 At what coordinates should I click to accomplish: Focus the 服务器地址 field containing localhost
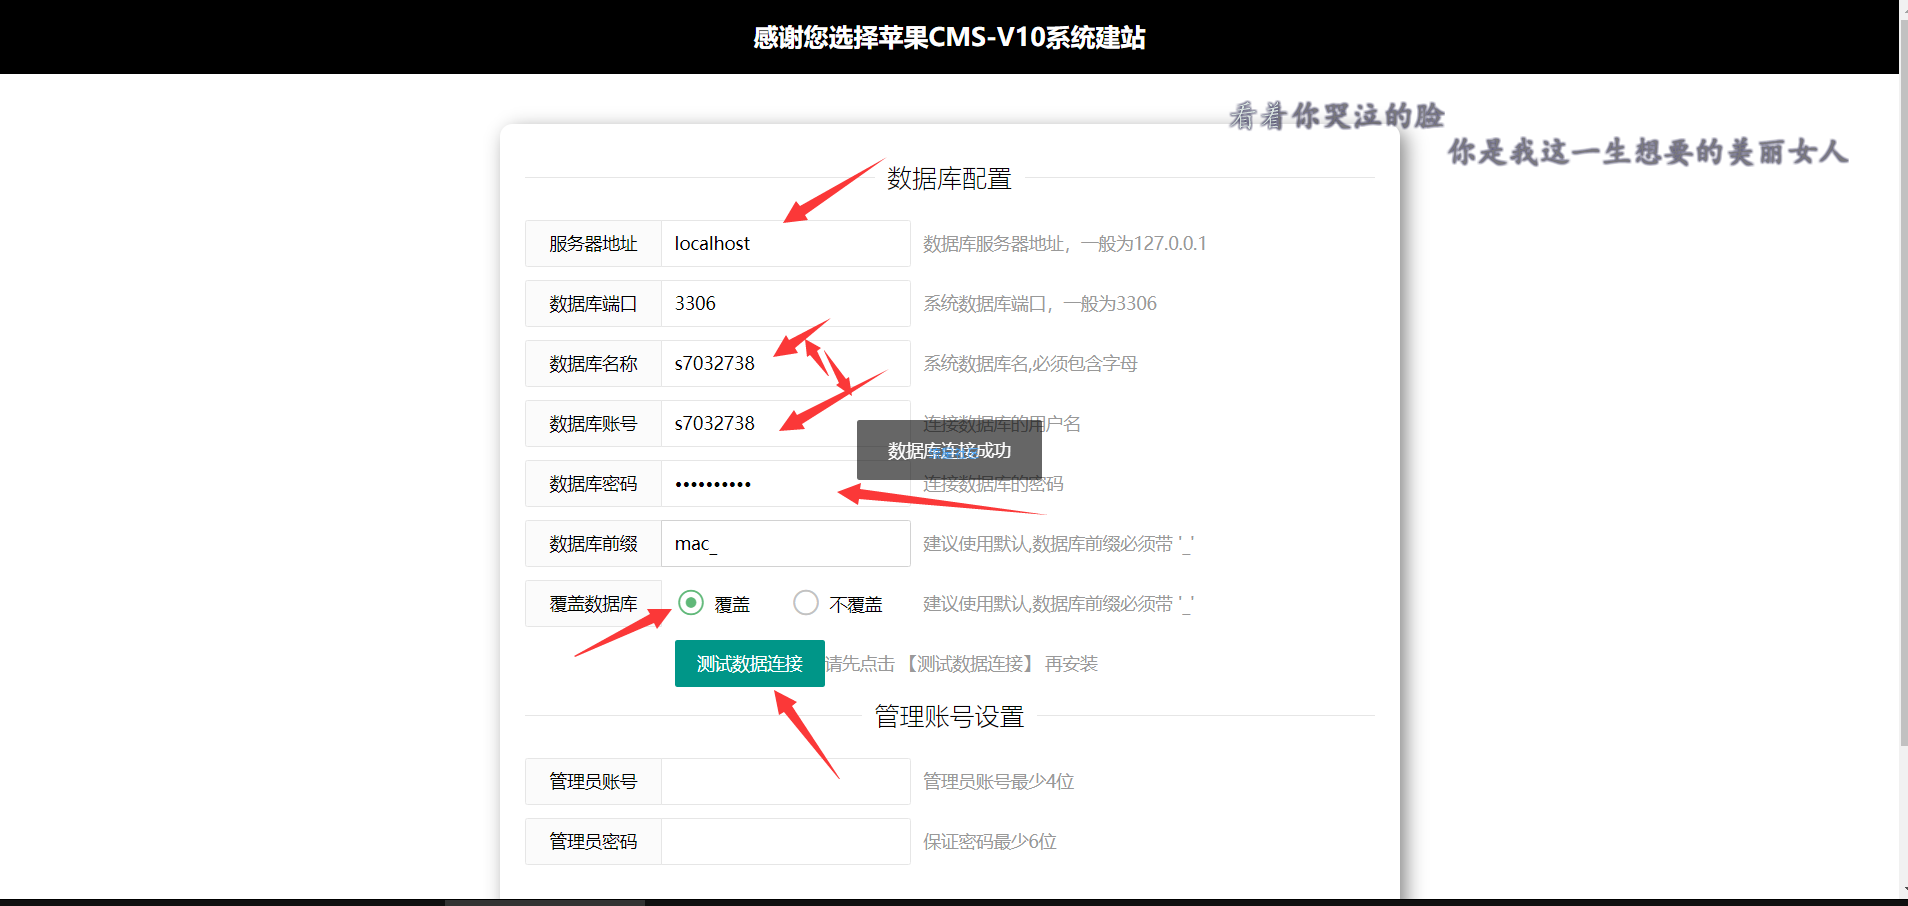coord(786,243)
